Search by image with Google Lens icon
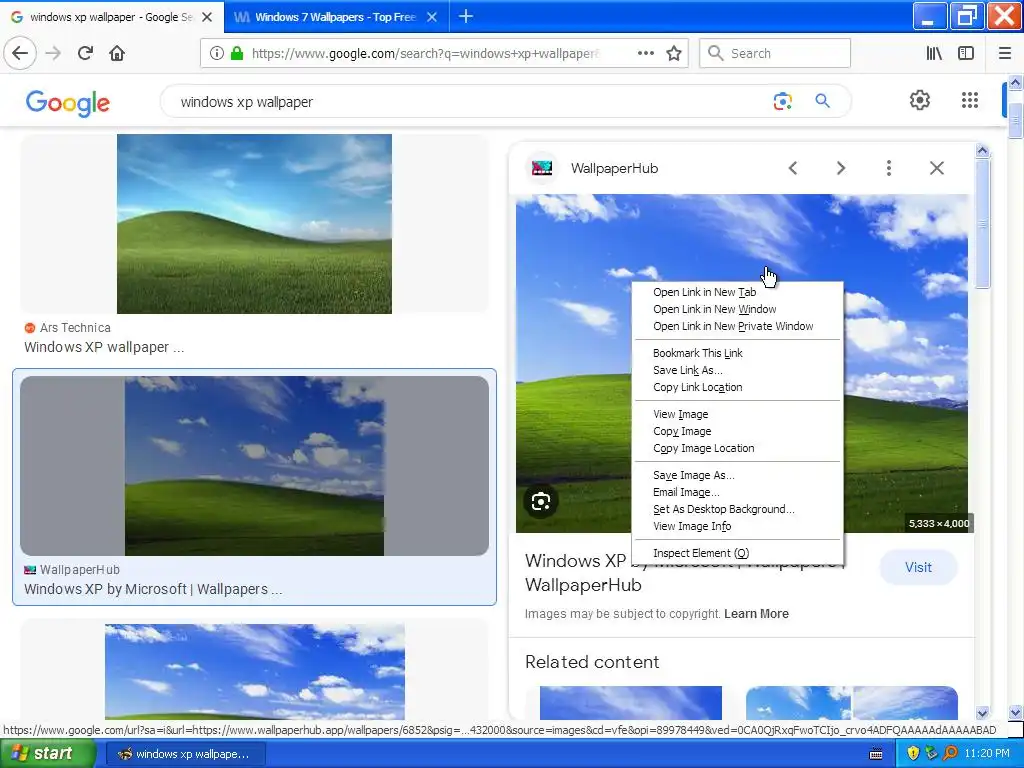The height and width of the screenshot is (768, 1024). (x=782, y=101)
